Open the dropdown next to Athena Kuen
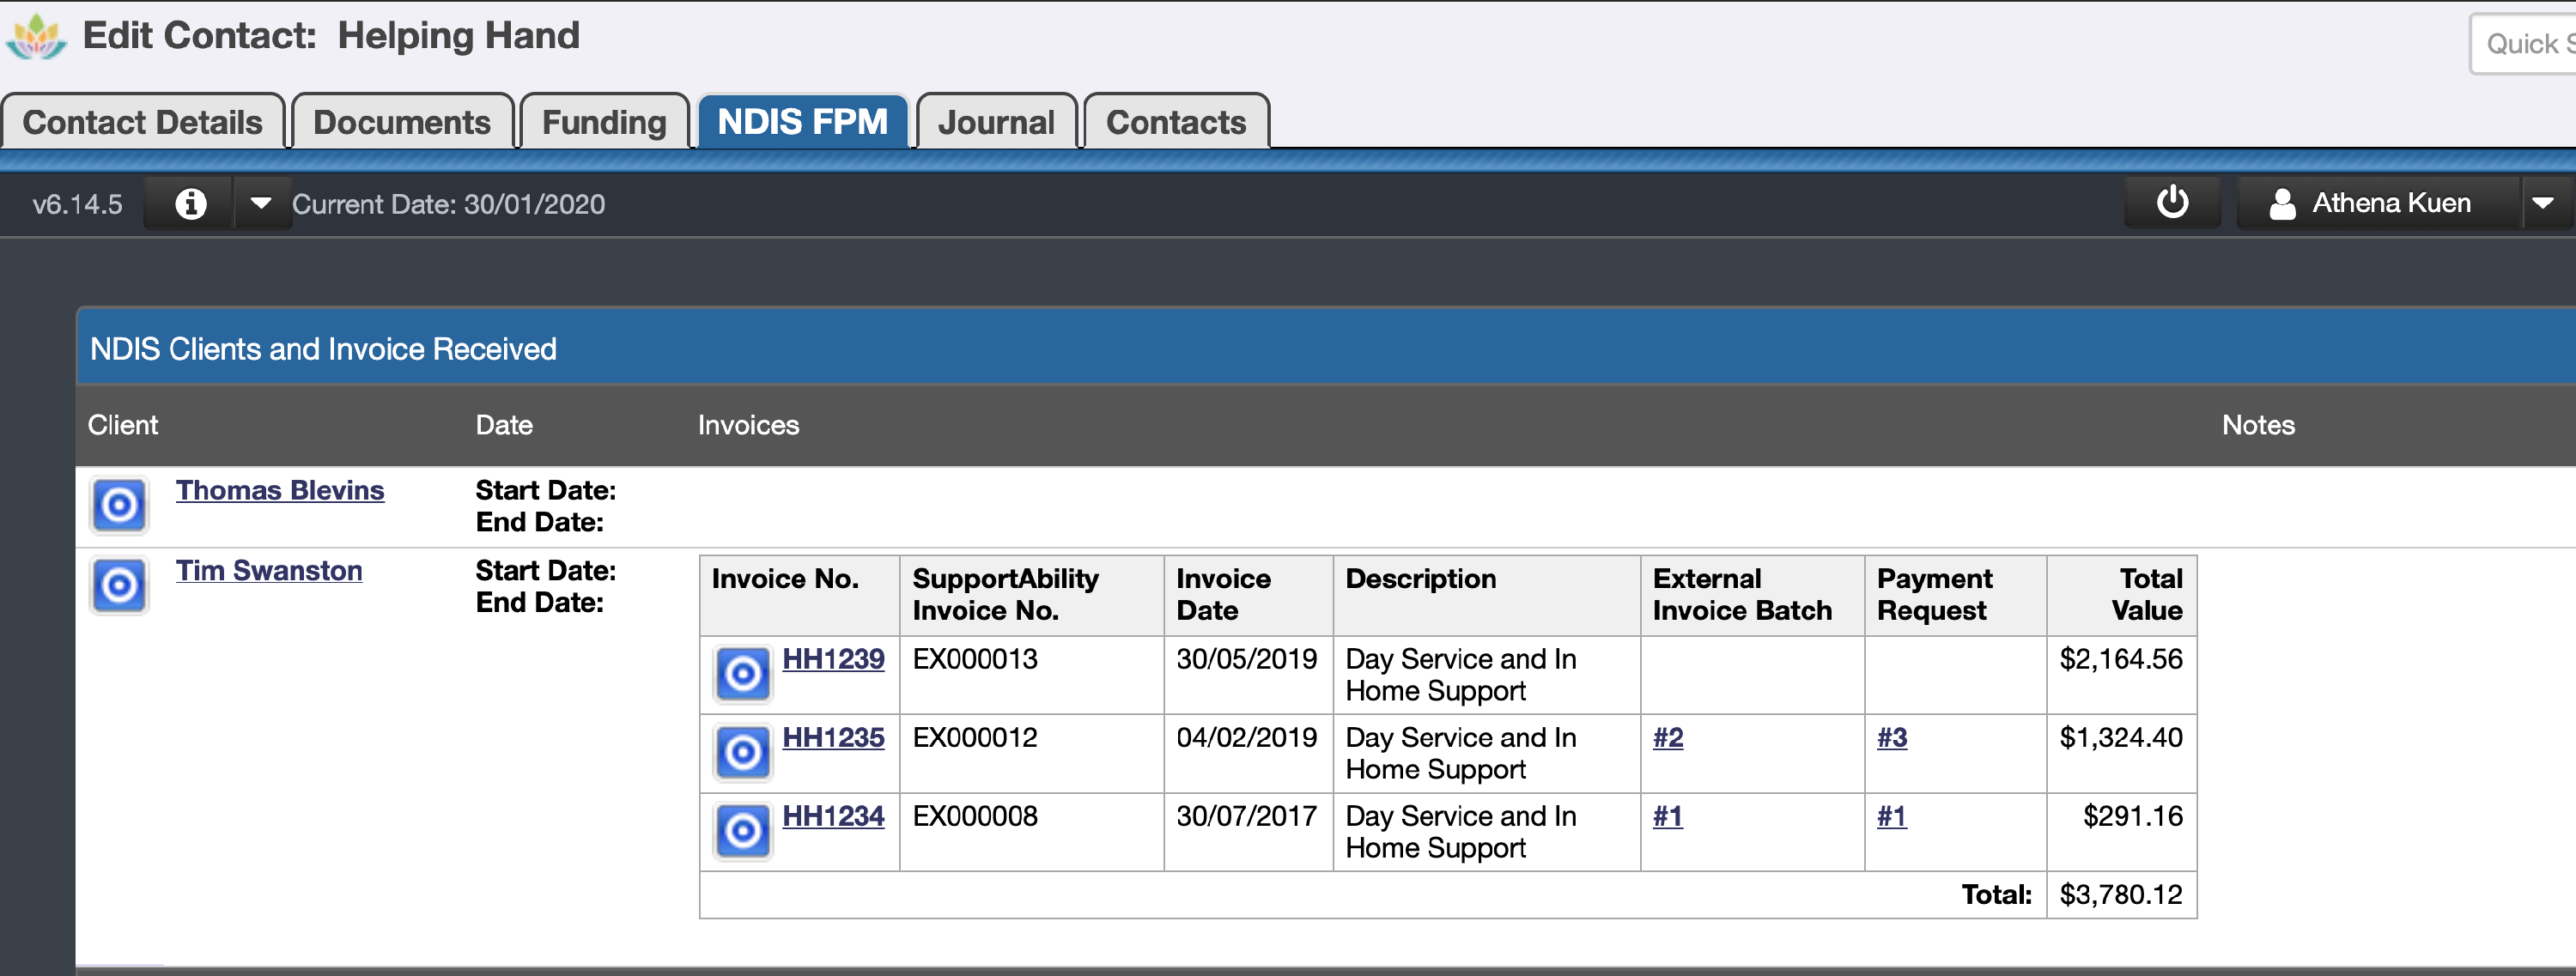The image size is (2576, 976). [x=2545, y=203]
